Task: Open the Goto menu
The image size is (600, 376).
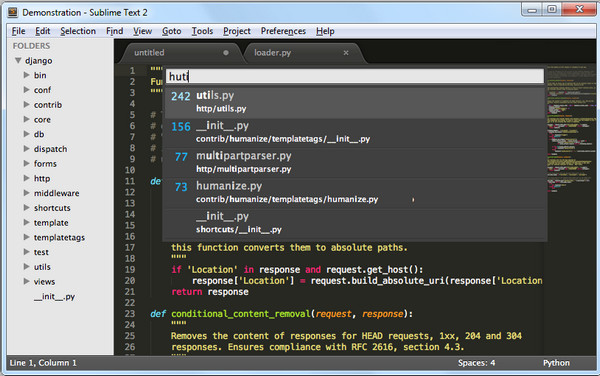Action: point(171,31)
